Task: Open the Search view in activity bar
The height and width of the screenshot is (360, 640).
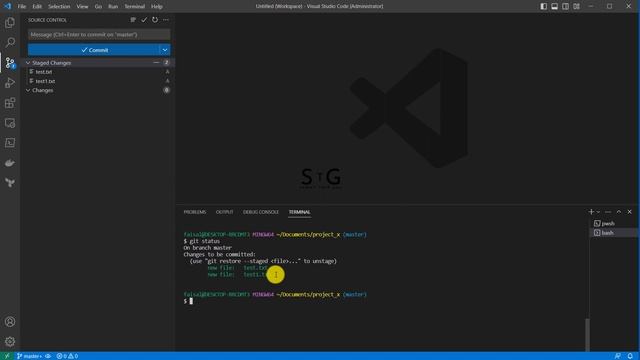Action: [x=10, y=42]
